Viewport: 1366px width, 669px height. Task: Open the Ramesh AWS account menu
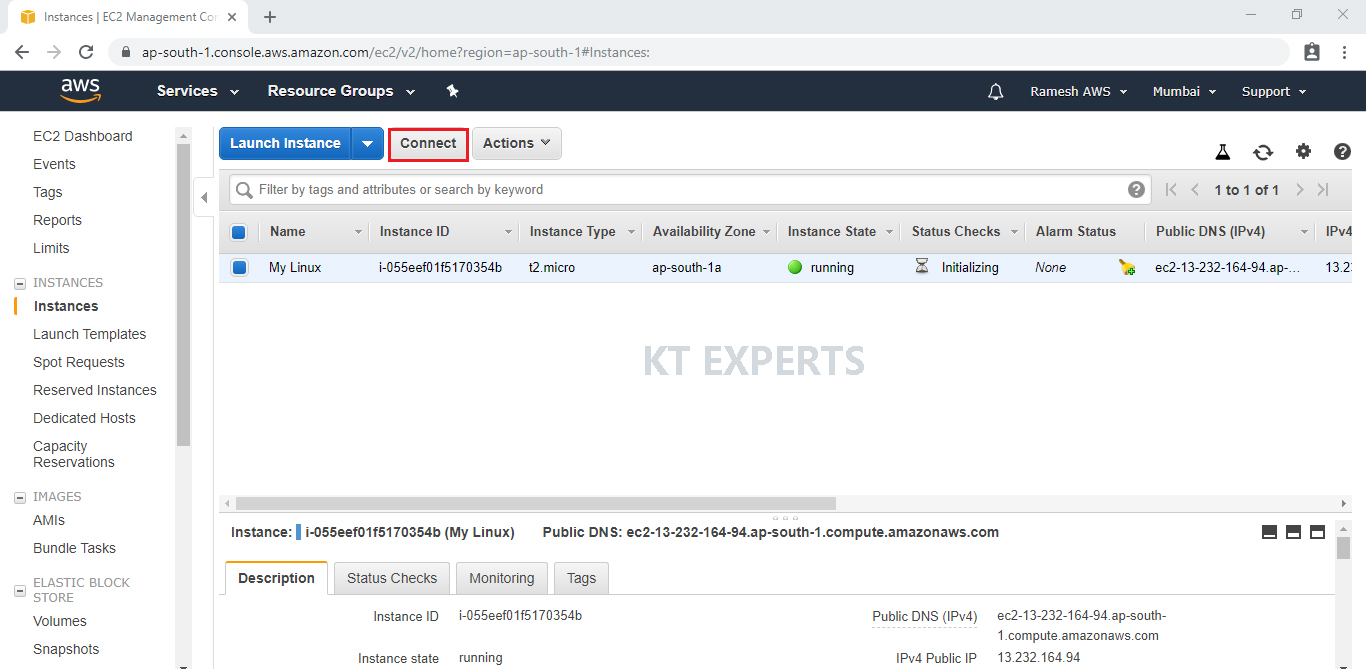(1079, 91)
